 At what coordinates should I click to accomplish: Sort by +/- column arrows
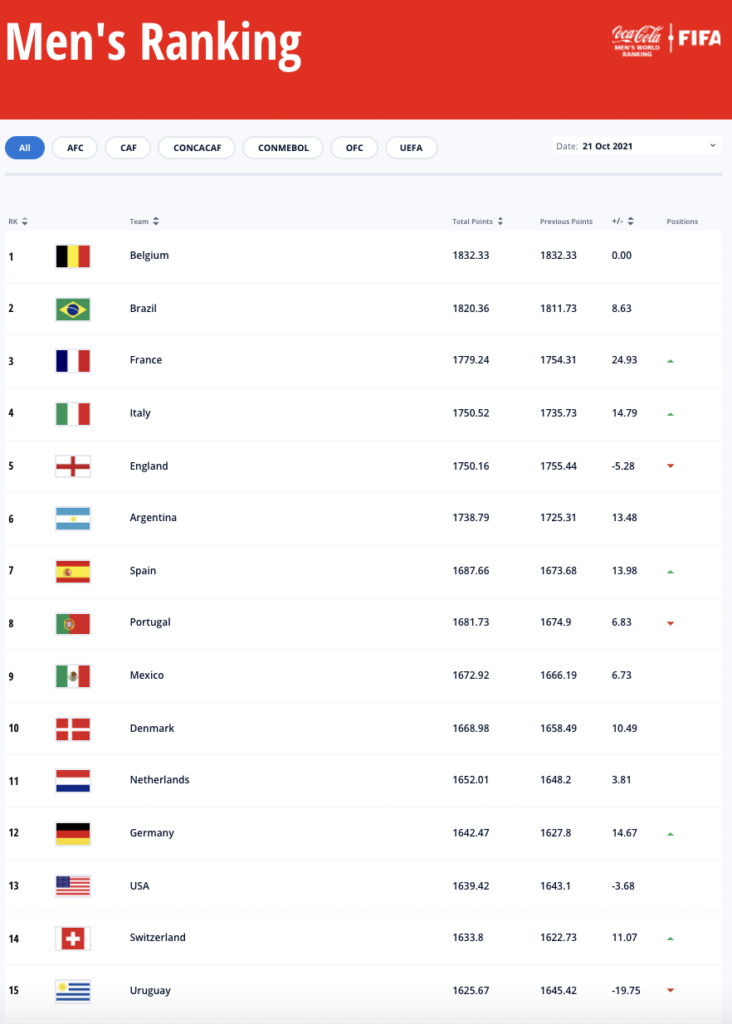(x=631, y=221)
